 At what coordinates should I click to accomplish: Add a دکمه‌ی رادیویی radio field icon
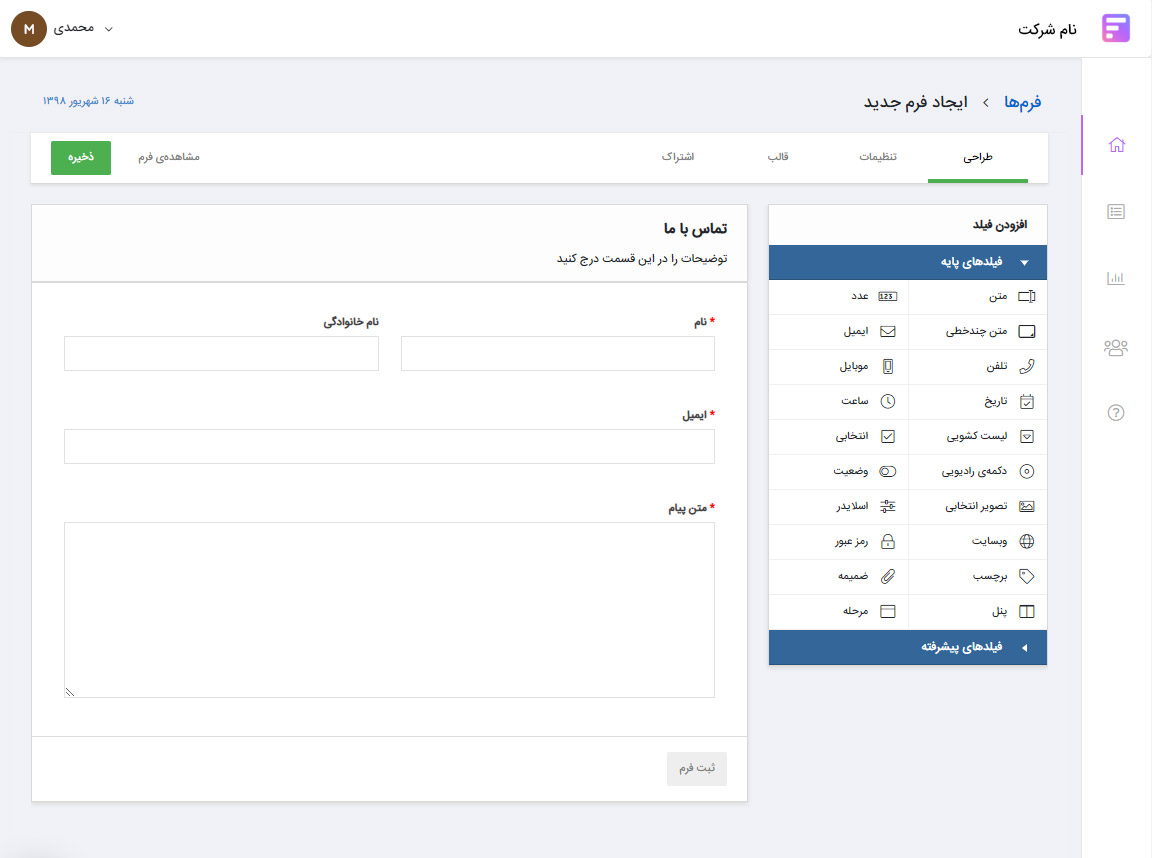(x=1027, y=472)
